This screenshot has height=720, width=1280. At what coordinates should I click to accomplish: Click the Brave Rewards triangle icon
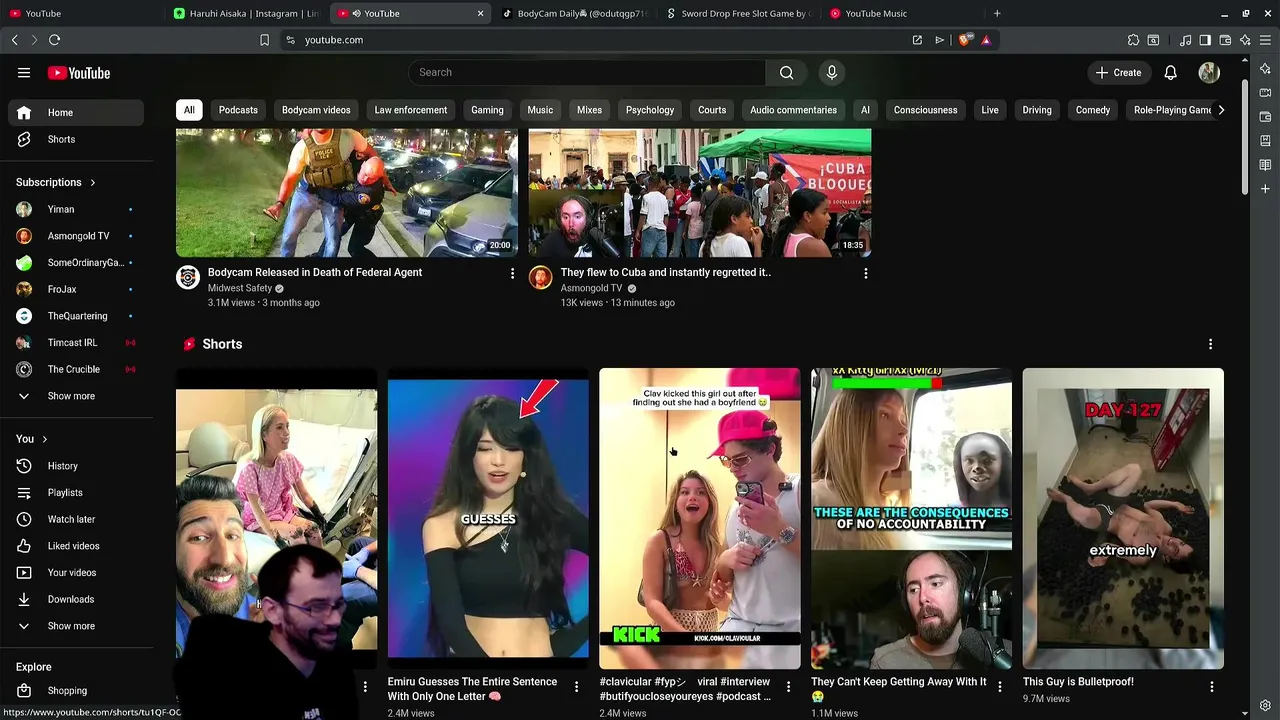[986, 40]
